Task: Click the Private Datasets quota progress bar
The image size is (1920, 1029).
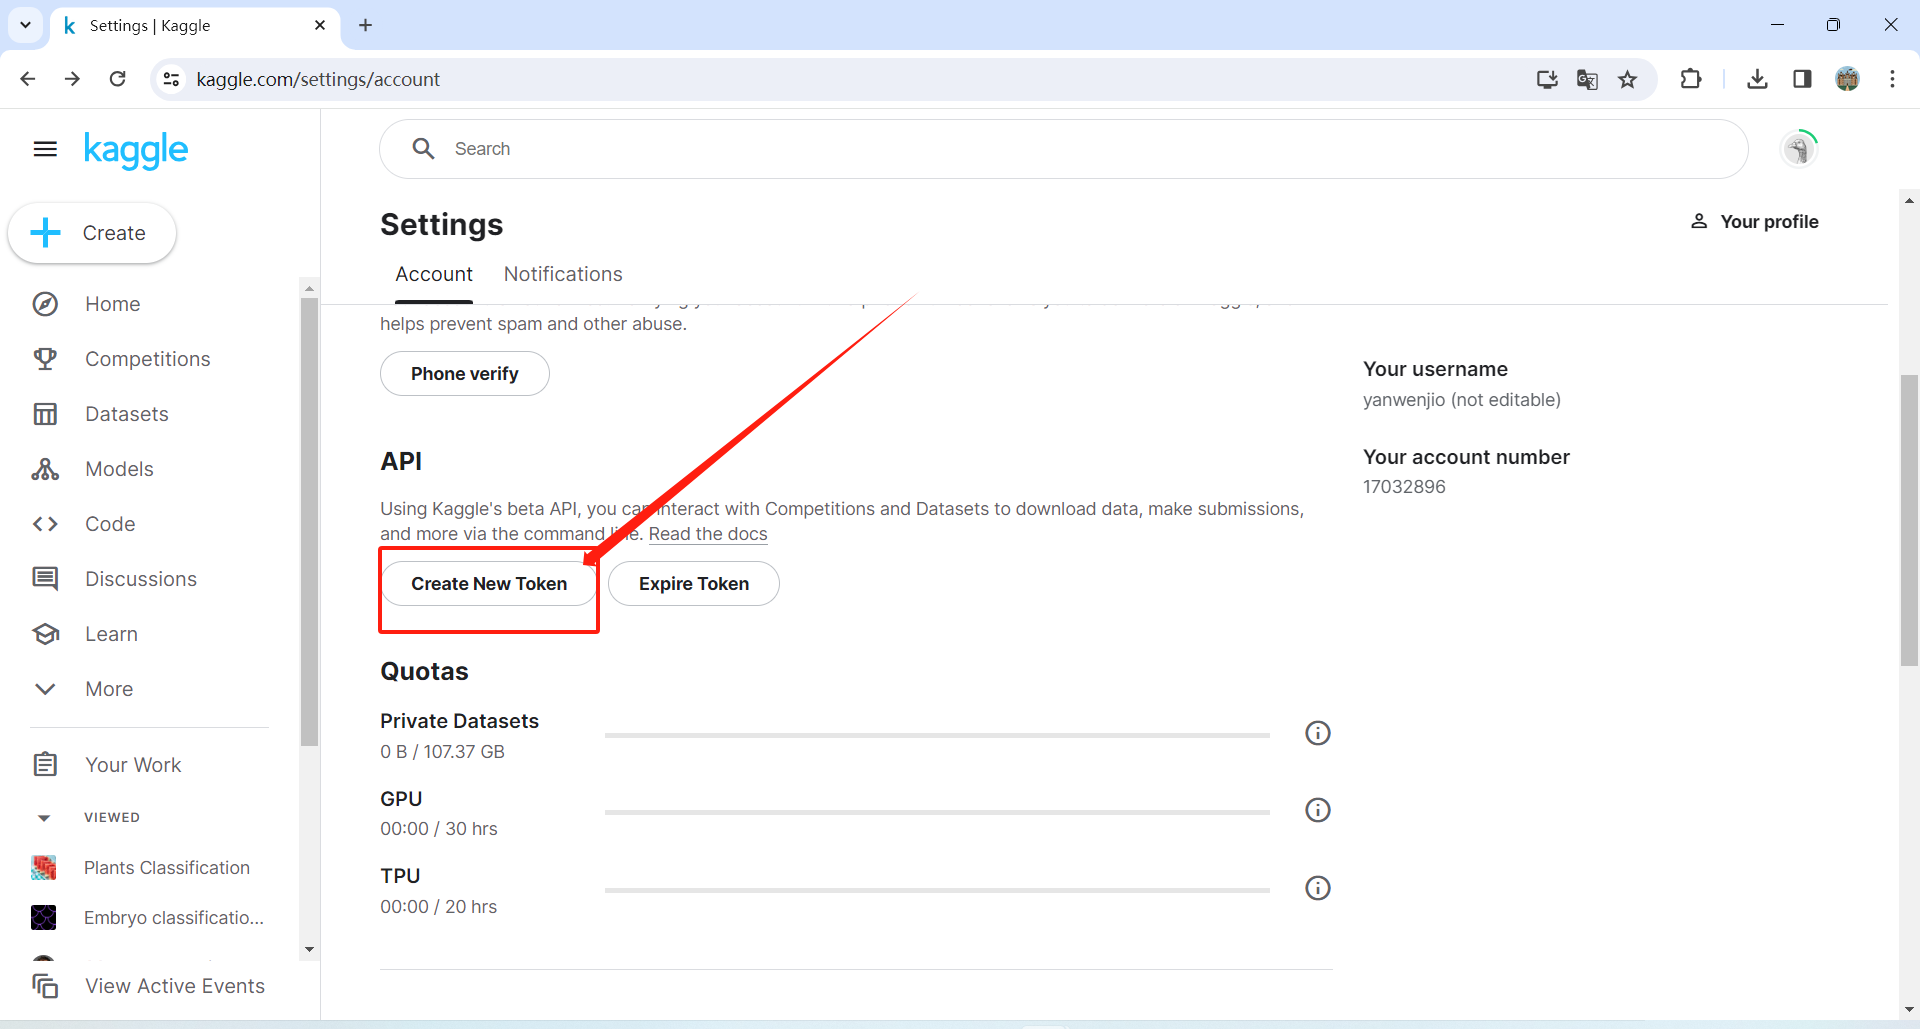Action: pos(937,735)
